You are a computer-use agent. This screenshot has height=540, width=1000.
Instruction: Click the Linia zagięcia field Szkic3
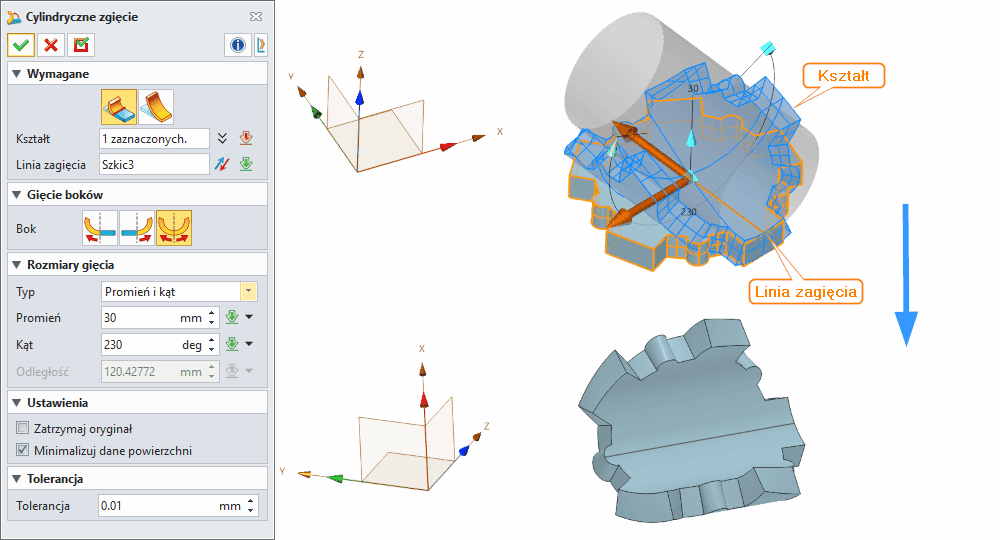(154, 164)
